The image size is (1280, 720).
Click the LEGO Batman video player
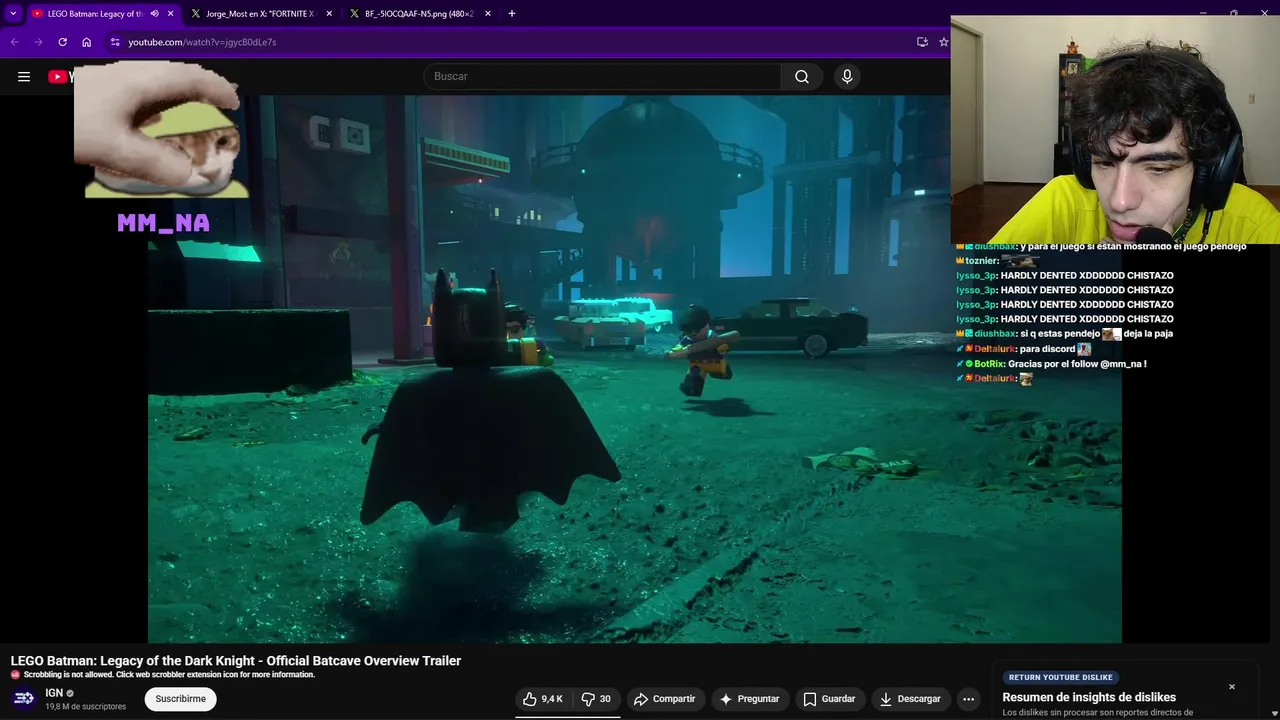pyautogui.click(x=635, y=369)
